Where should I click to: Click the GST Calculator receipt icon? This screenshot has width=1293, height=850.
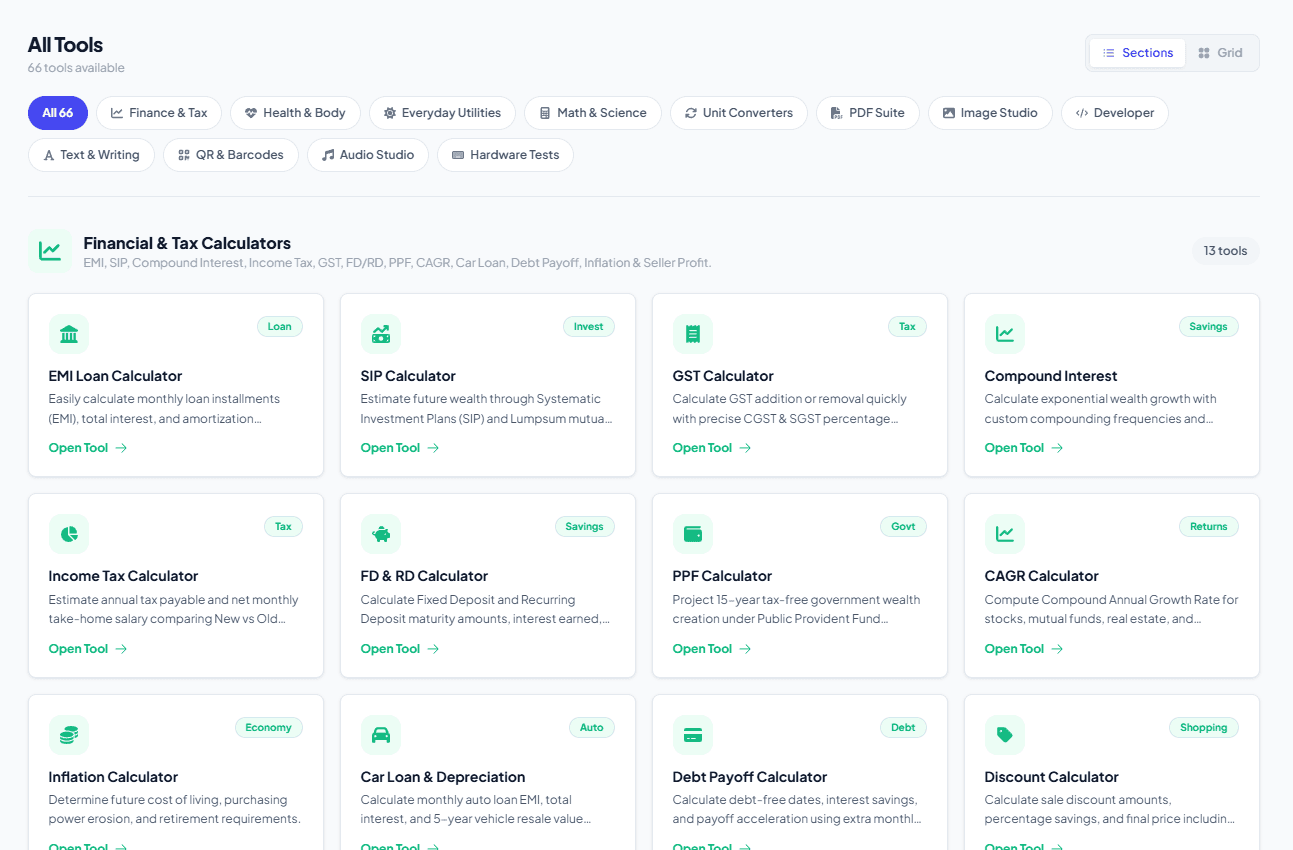(x=693, y=334)
